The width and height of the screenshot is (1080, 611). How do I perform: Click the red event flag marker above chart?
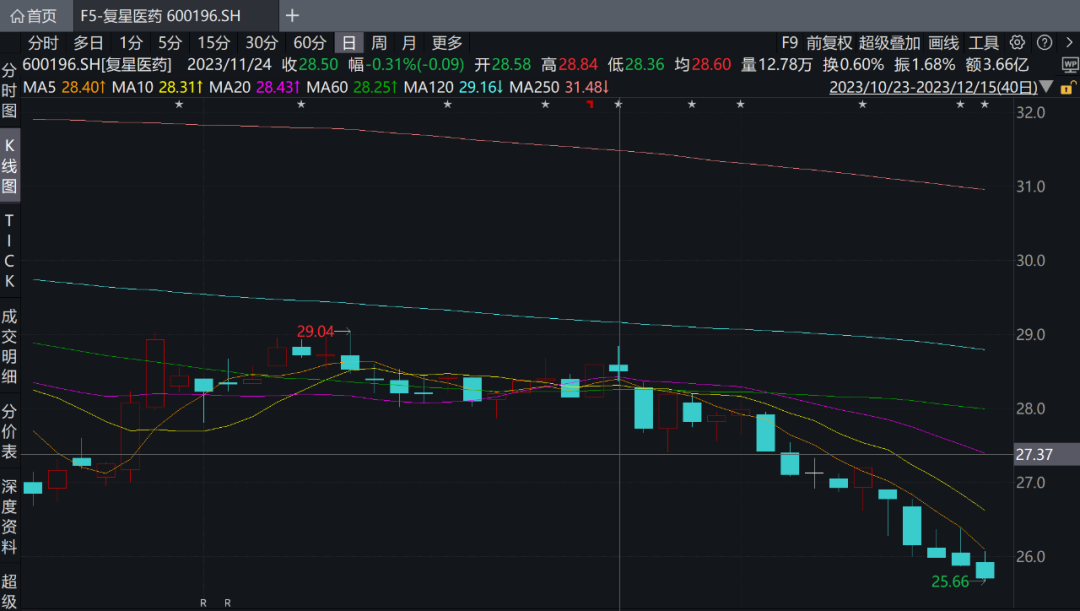(x=590, y=104)
